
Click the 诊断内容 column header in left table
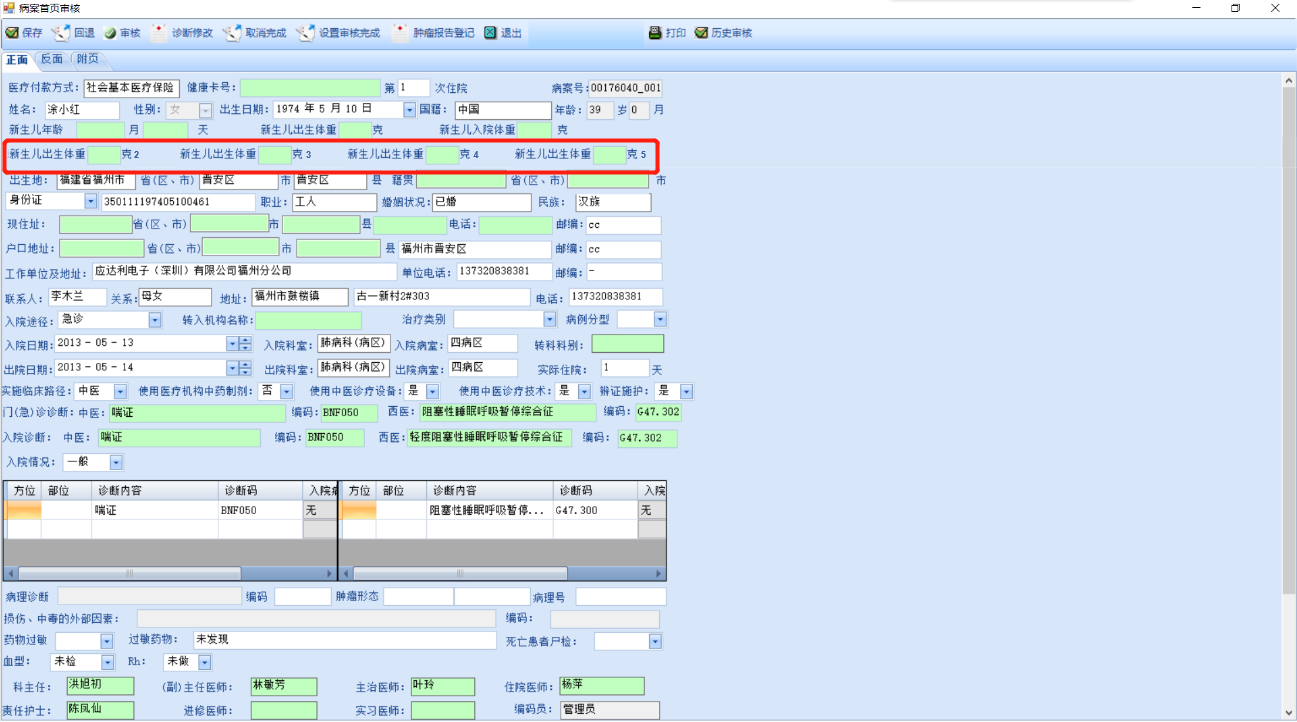click(x=155, y=491)
